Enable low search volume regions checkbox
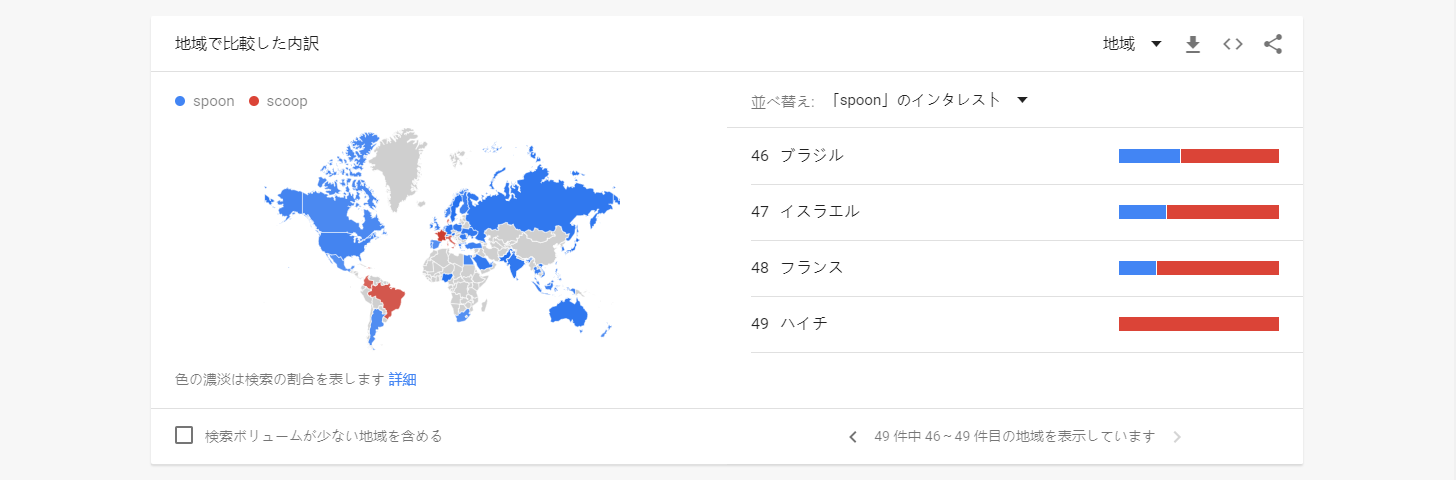 (184, 435)
